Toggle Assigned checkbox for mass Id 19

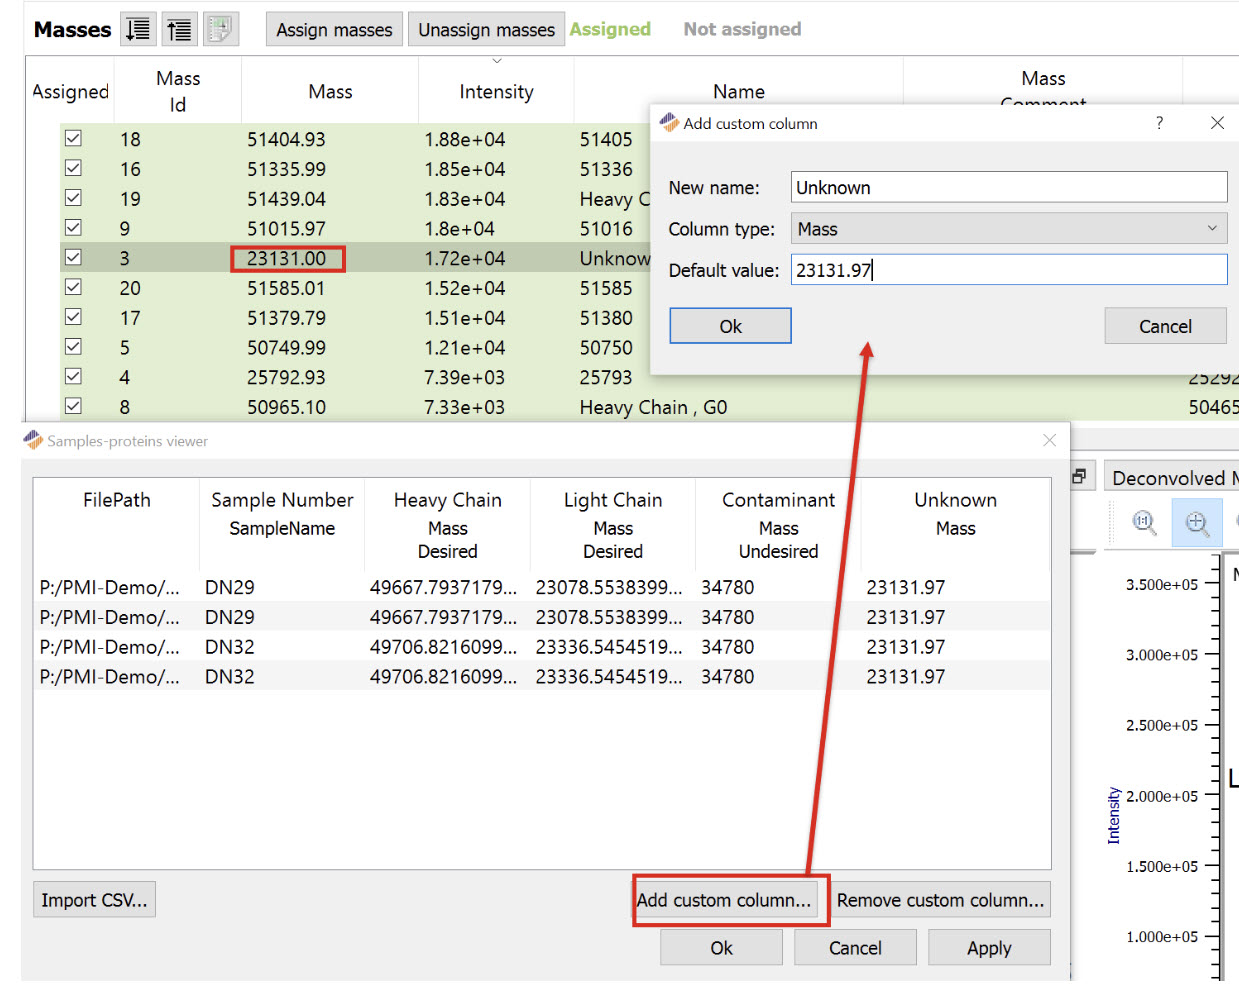pyautogui.click(x=73, y=198)
